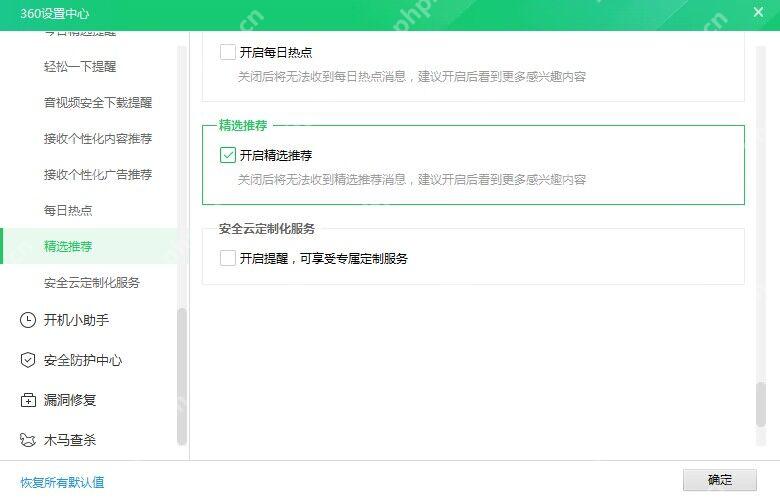
Task: Click the content pane scrollbar thumb
Action: pos(761,404)
